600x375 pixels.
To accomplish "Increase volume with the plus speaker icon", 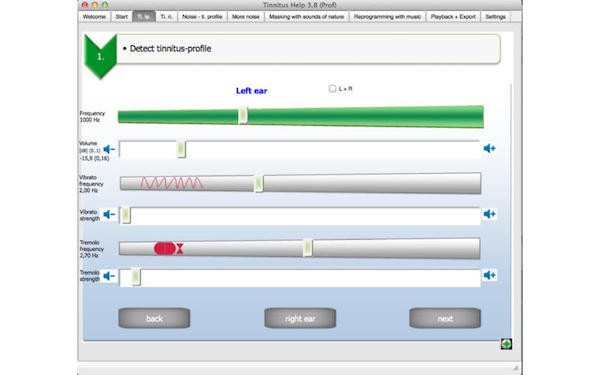I will 489,148.
